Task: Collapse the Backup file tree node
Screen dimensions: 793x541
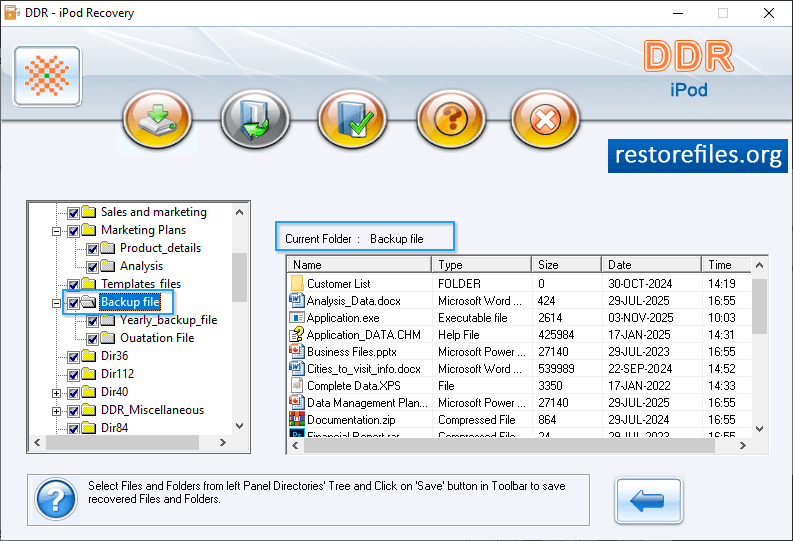Action: (57, 303)
